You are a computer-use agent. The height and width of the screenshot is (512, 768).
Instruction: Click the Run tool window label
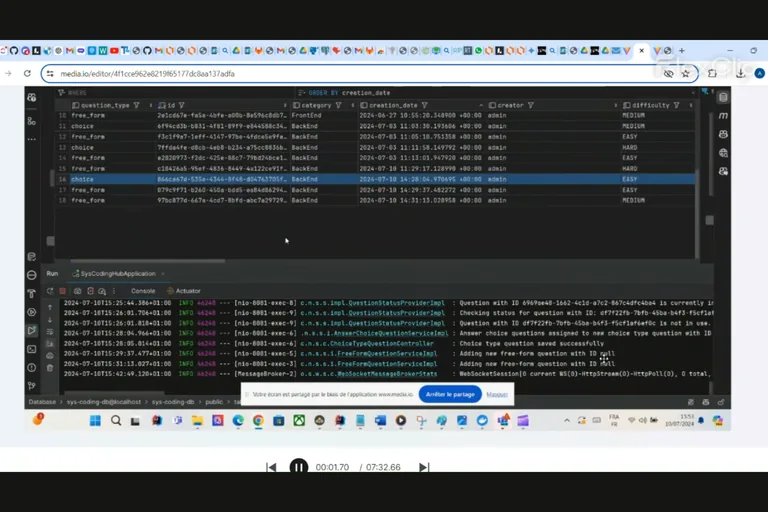coord(52,274)
